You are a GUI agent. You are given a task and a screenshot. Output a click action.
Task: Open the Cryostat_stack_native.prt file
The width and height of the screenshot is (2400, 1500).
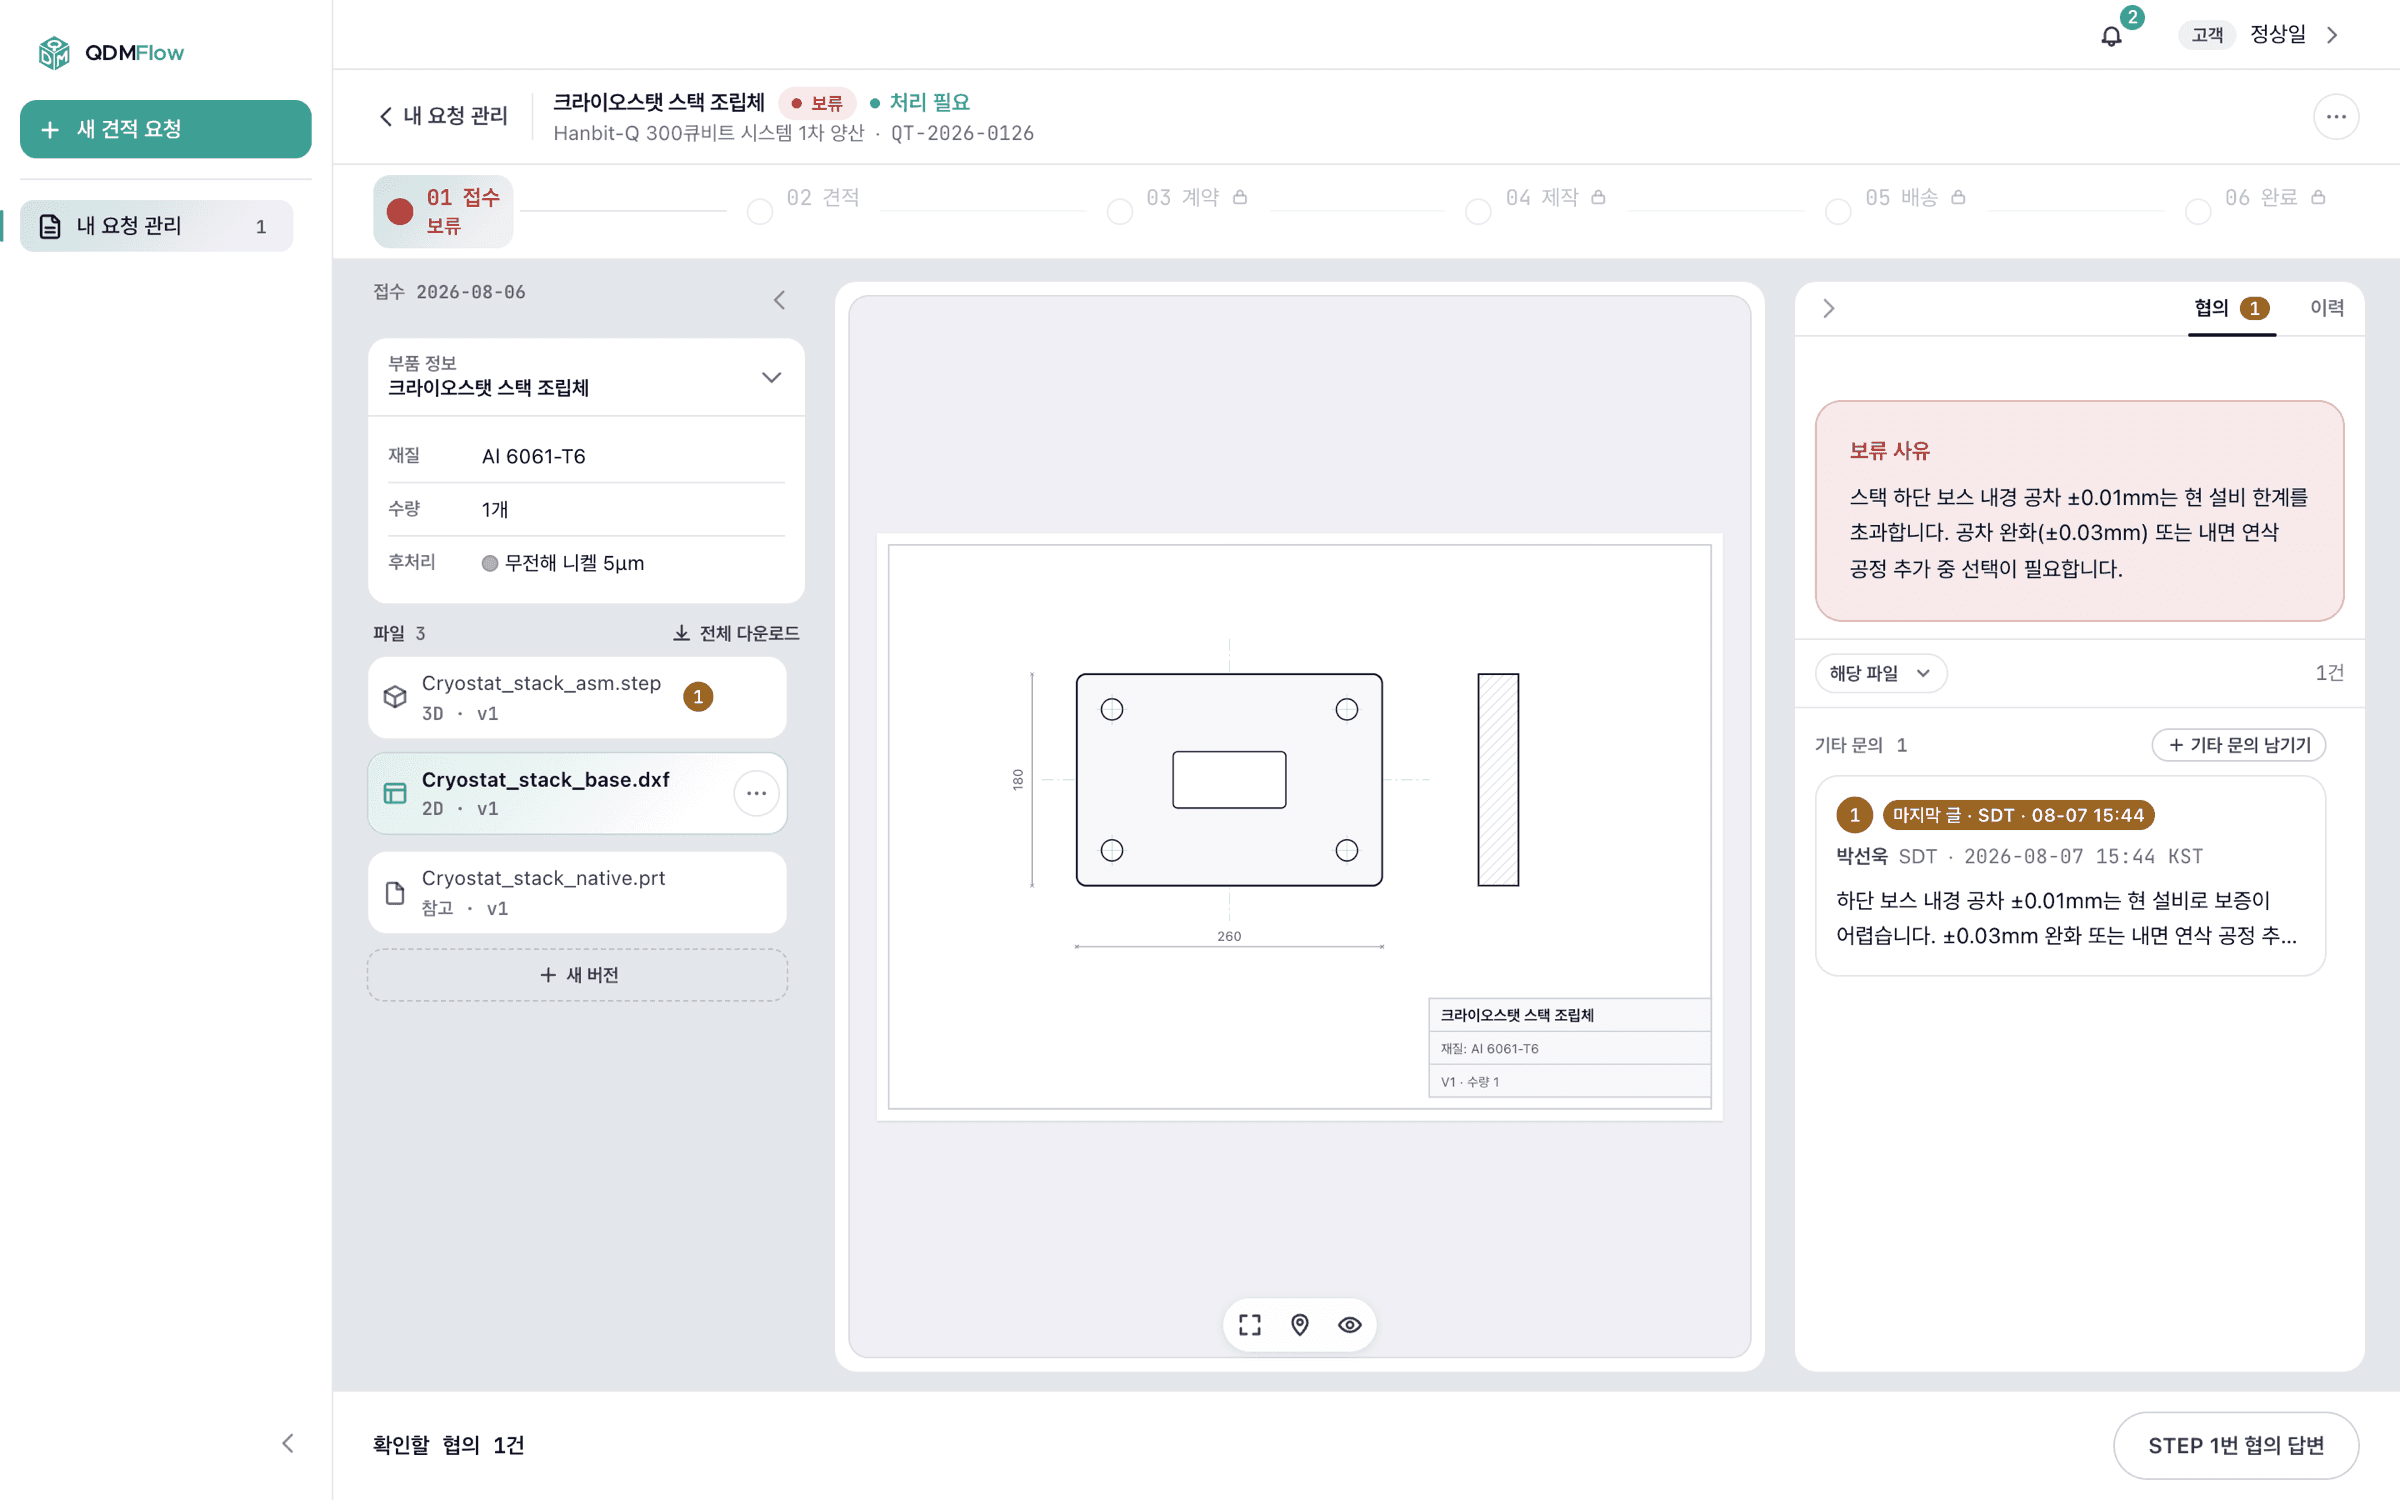pos(578,893)
